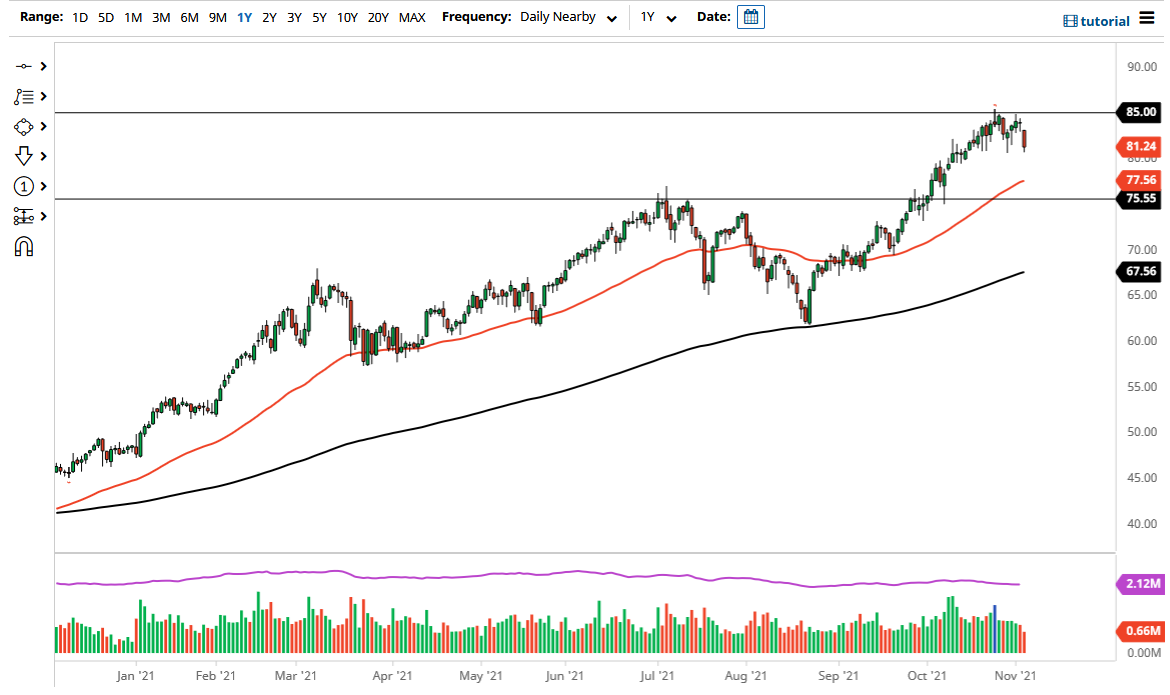Click the purple 2.12M volume average label
Image resolution: width=1170 pixels, height=695 pixels.
point(1140,584)
